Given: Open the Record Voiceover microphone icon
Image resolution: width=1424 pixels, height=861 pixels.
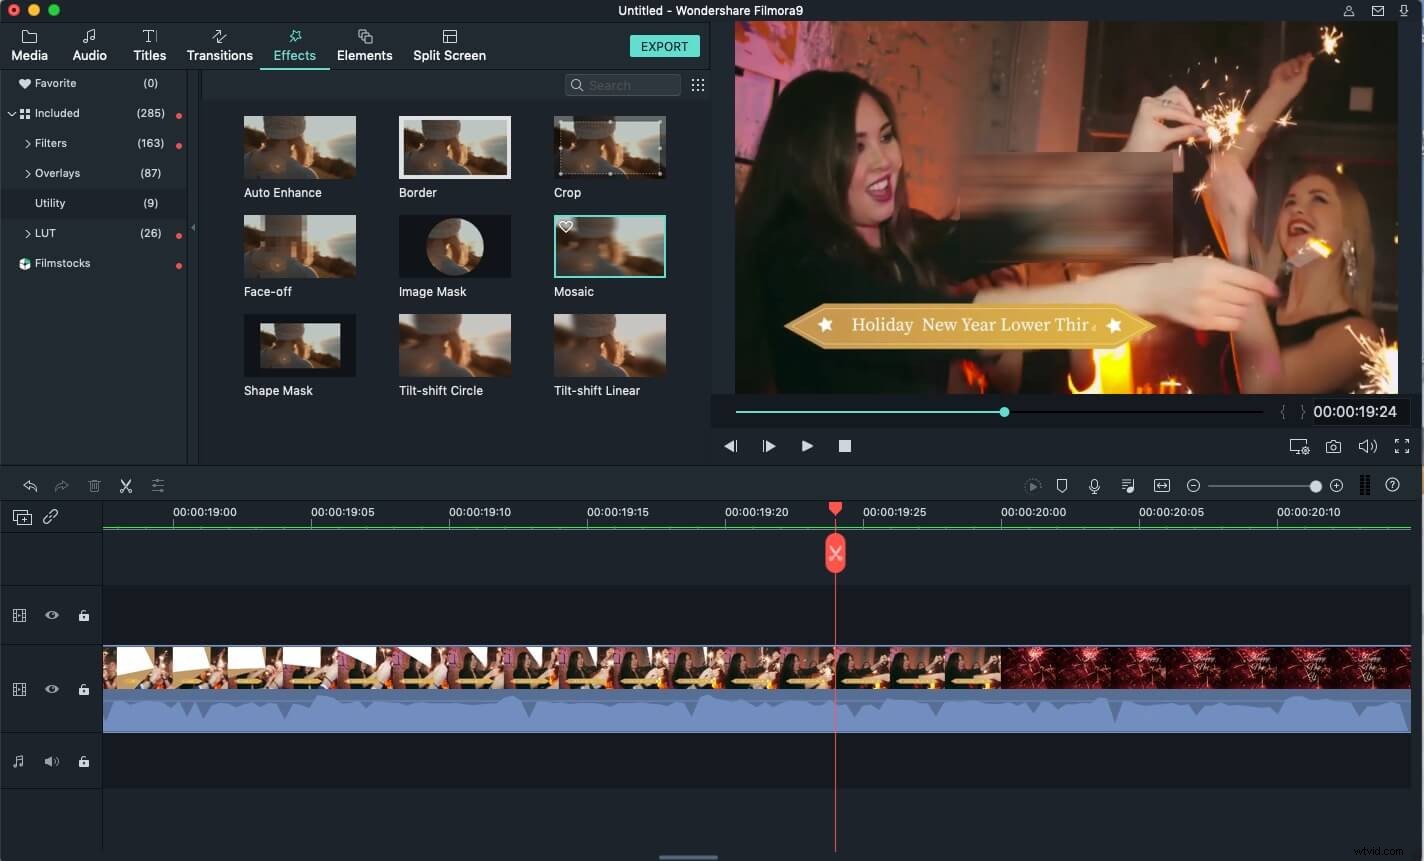Looking at the screenshot, I should [1094, 485].
